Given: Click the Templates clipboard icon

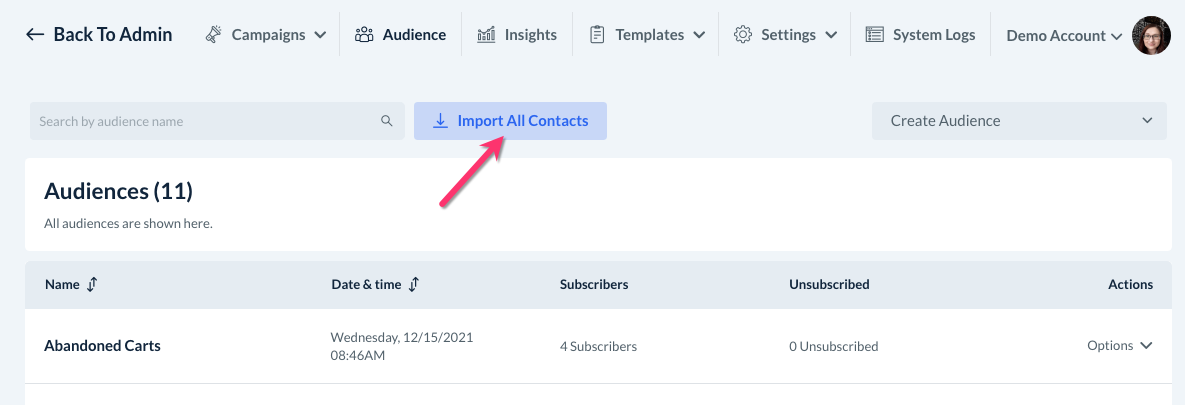Looking at the screenshot, I should point(597,35).
